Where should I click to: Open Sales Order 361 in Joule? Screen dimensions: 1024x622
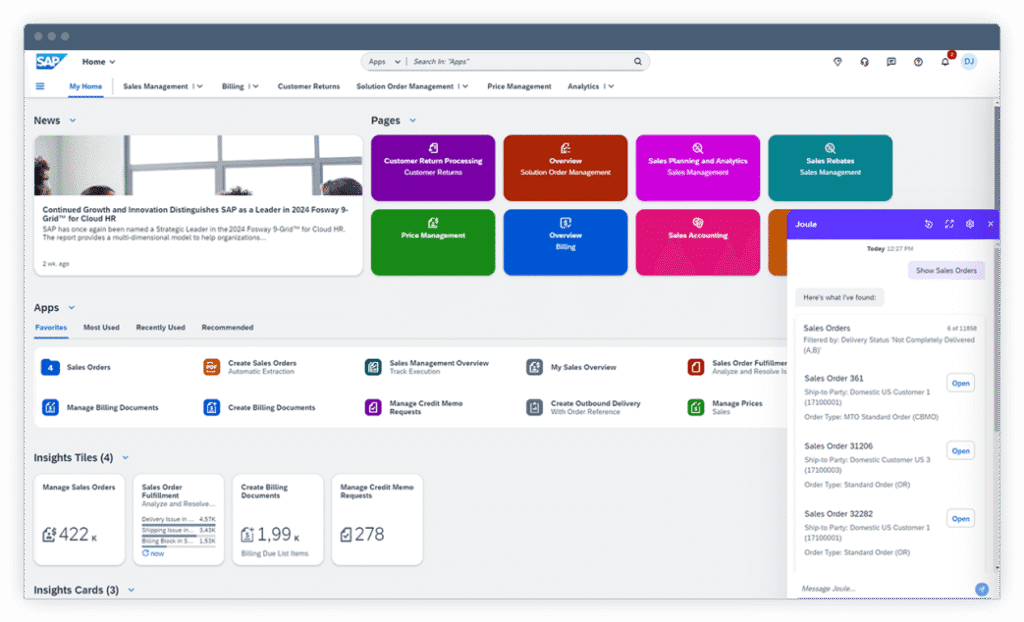(960, 383)
